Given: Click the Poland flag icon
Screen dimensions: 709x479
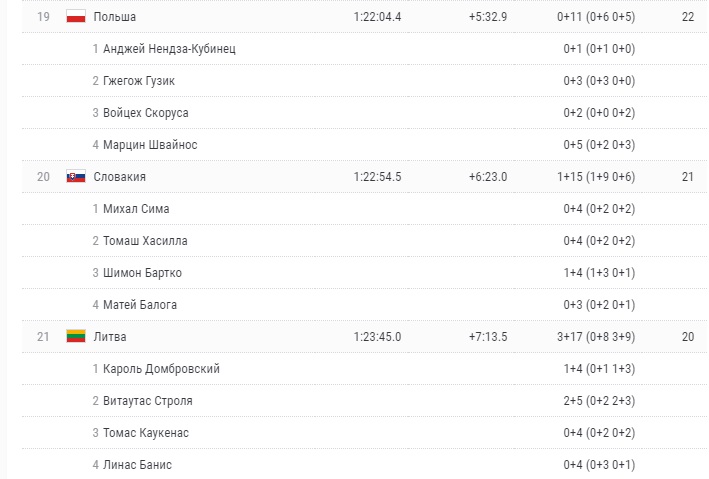Looking at the screenshot, I should 75,17.
